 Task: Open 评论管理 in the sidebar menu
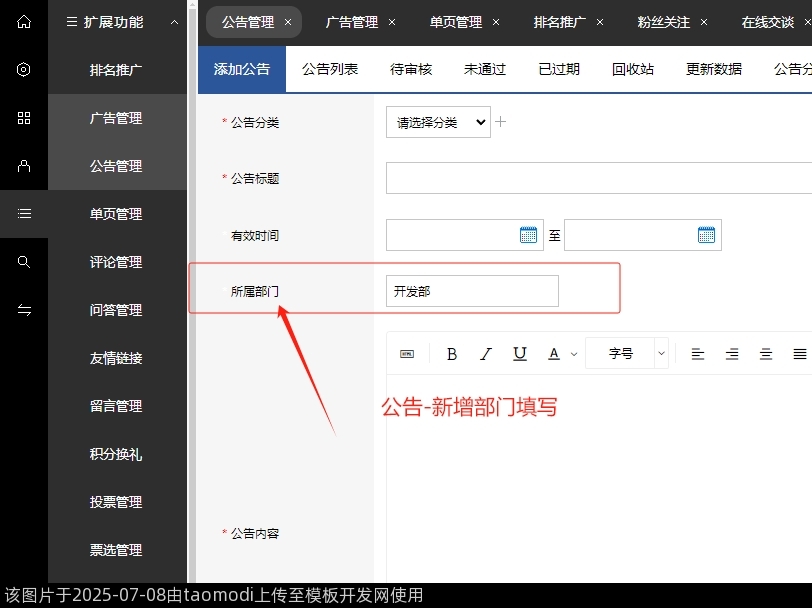116,262
